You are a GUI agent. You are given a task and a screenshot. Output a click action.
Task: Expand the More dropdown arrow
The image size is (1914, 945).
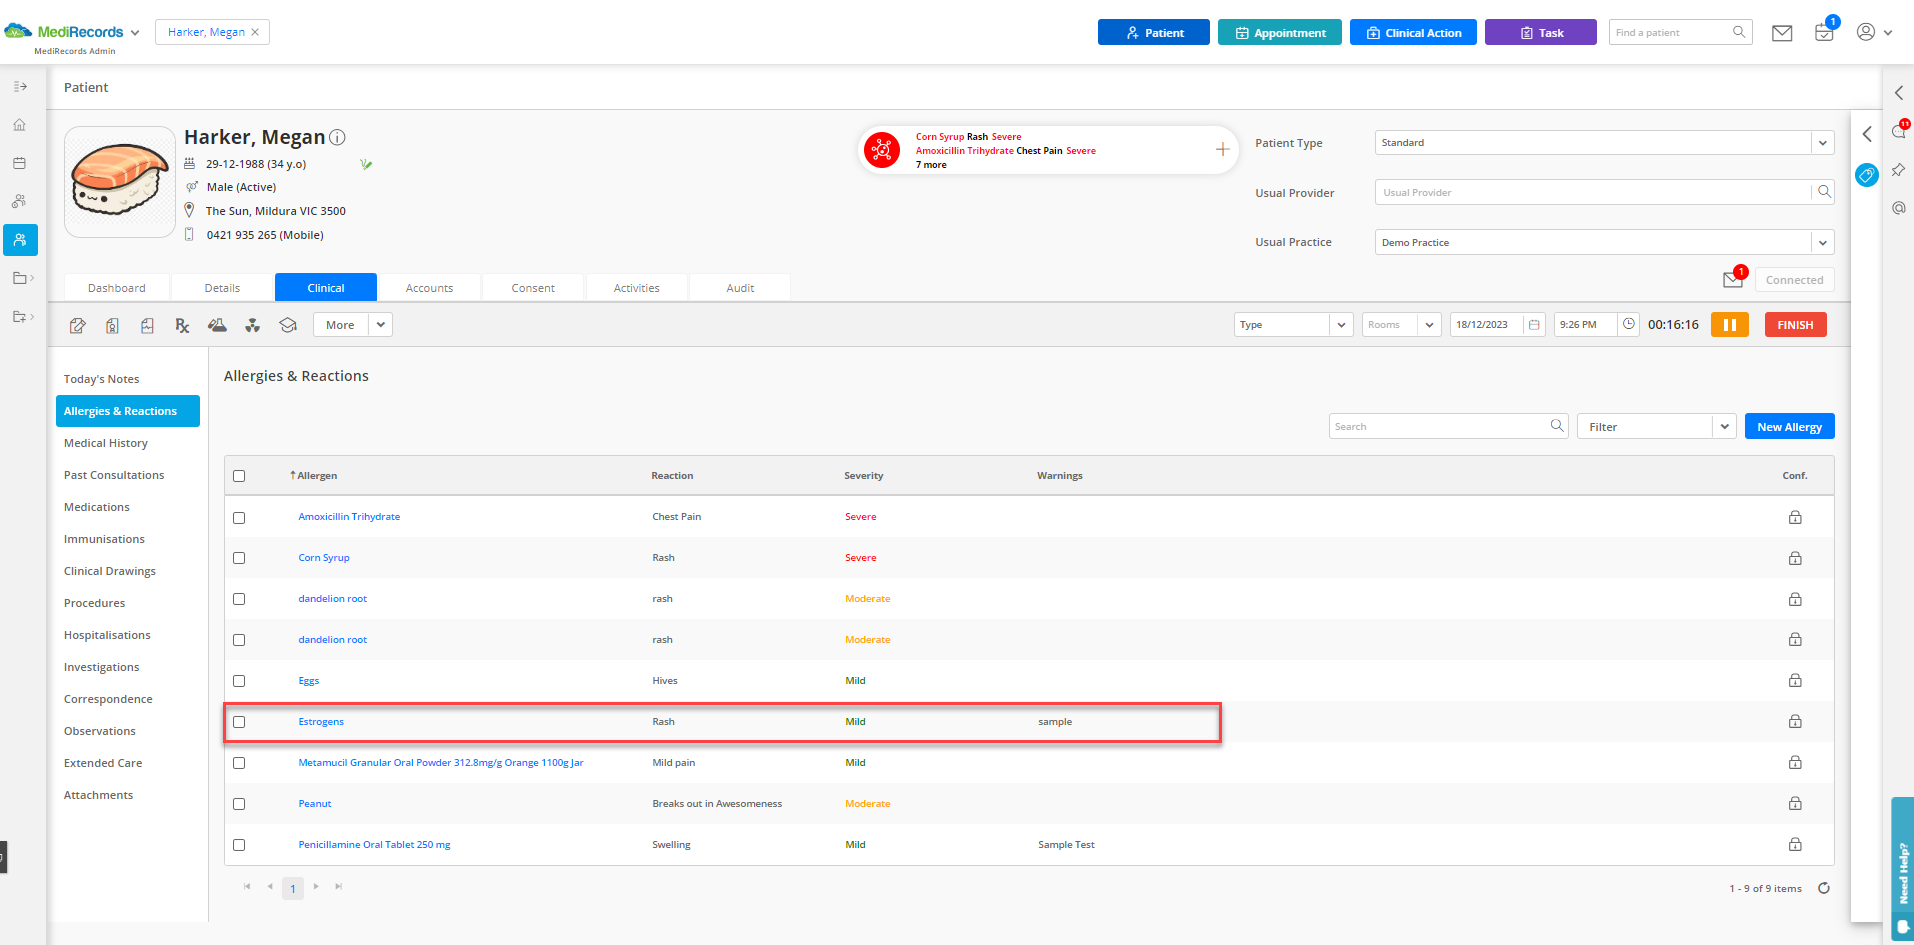[x=380, y=325]
